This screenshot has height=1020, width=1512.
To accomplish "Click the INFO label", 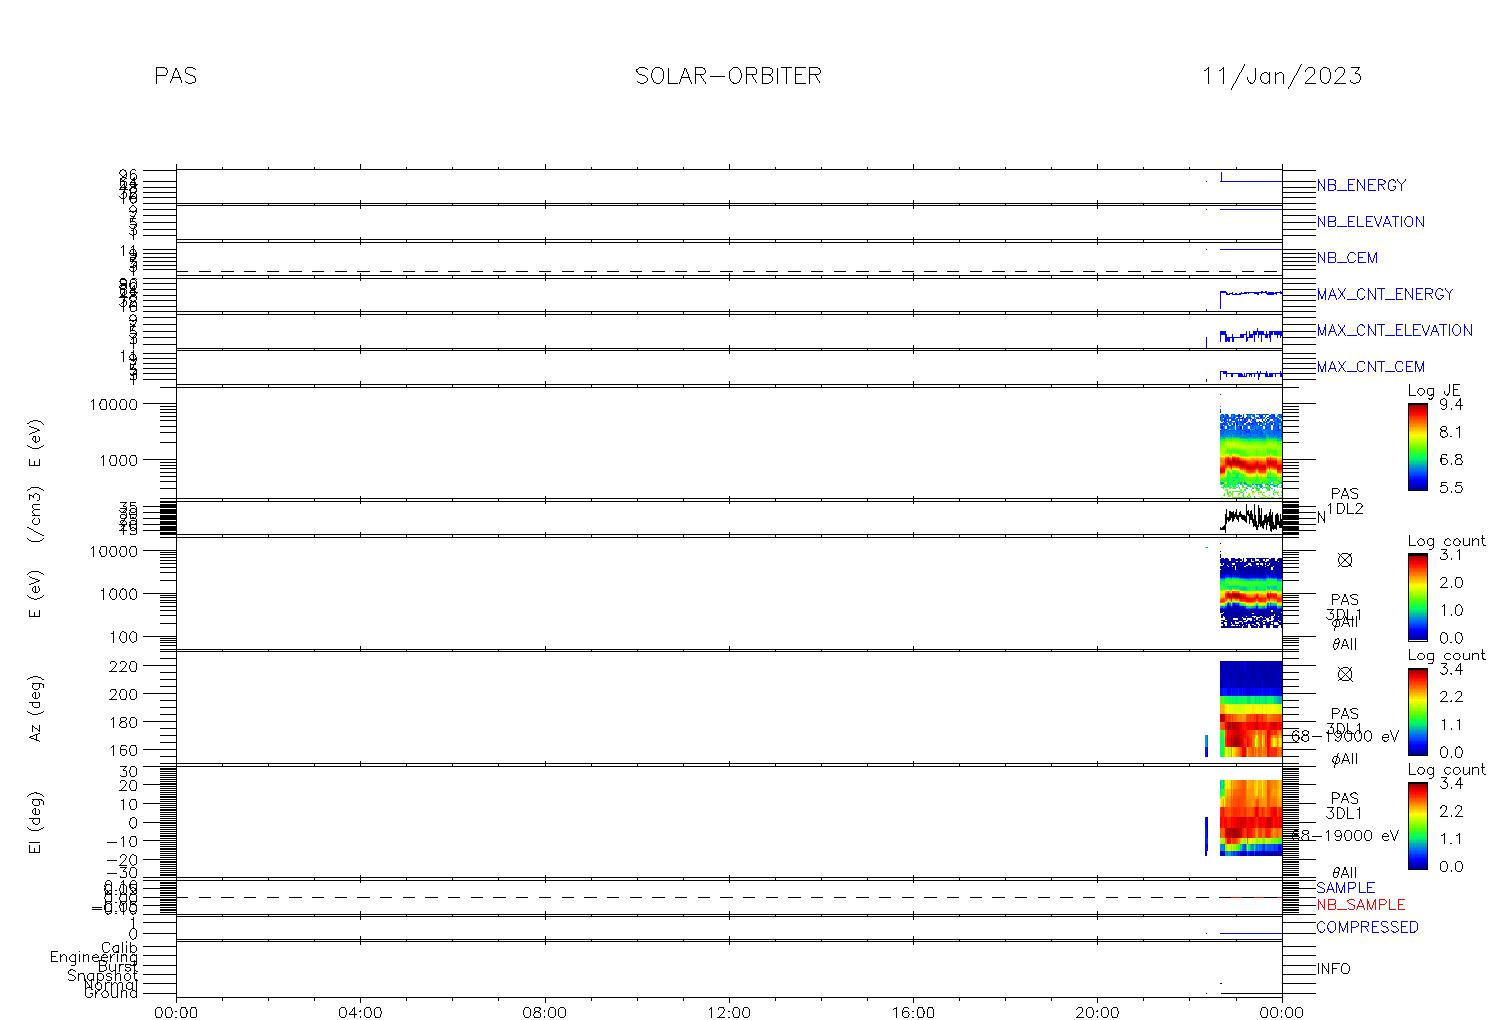I will 1333,969.
